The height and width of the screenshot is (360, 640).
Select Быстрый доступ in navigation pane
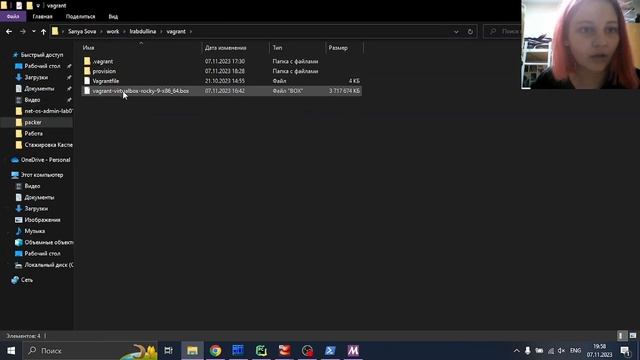click(42, 55)
